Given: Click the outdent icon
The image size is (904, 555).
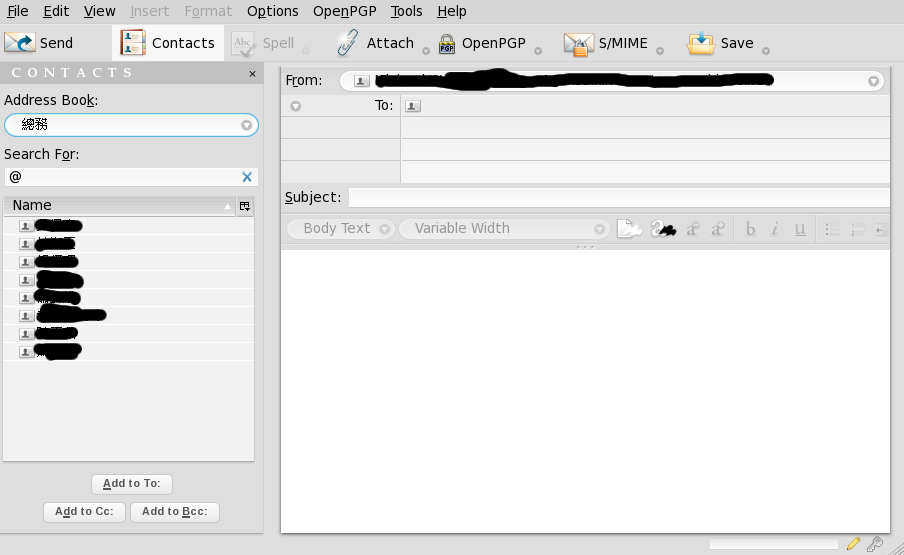Looking at the screenshot, I should pos(882,229).
